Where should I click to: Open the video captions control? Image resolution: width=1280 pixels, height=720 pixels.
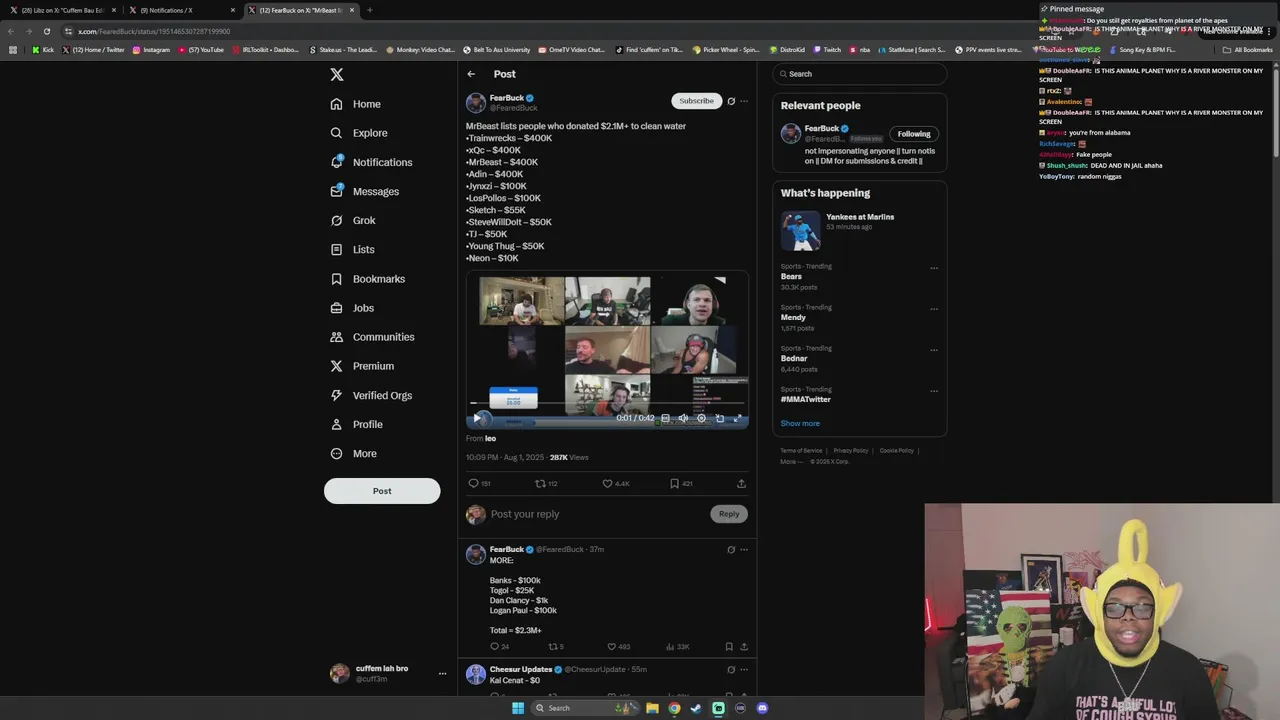coord(665,418)
